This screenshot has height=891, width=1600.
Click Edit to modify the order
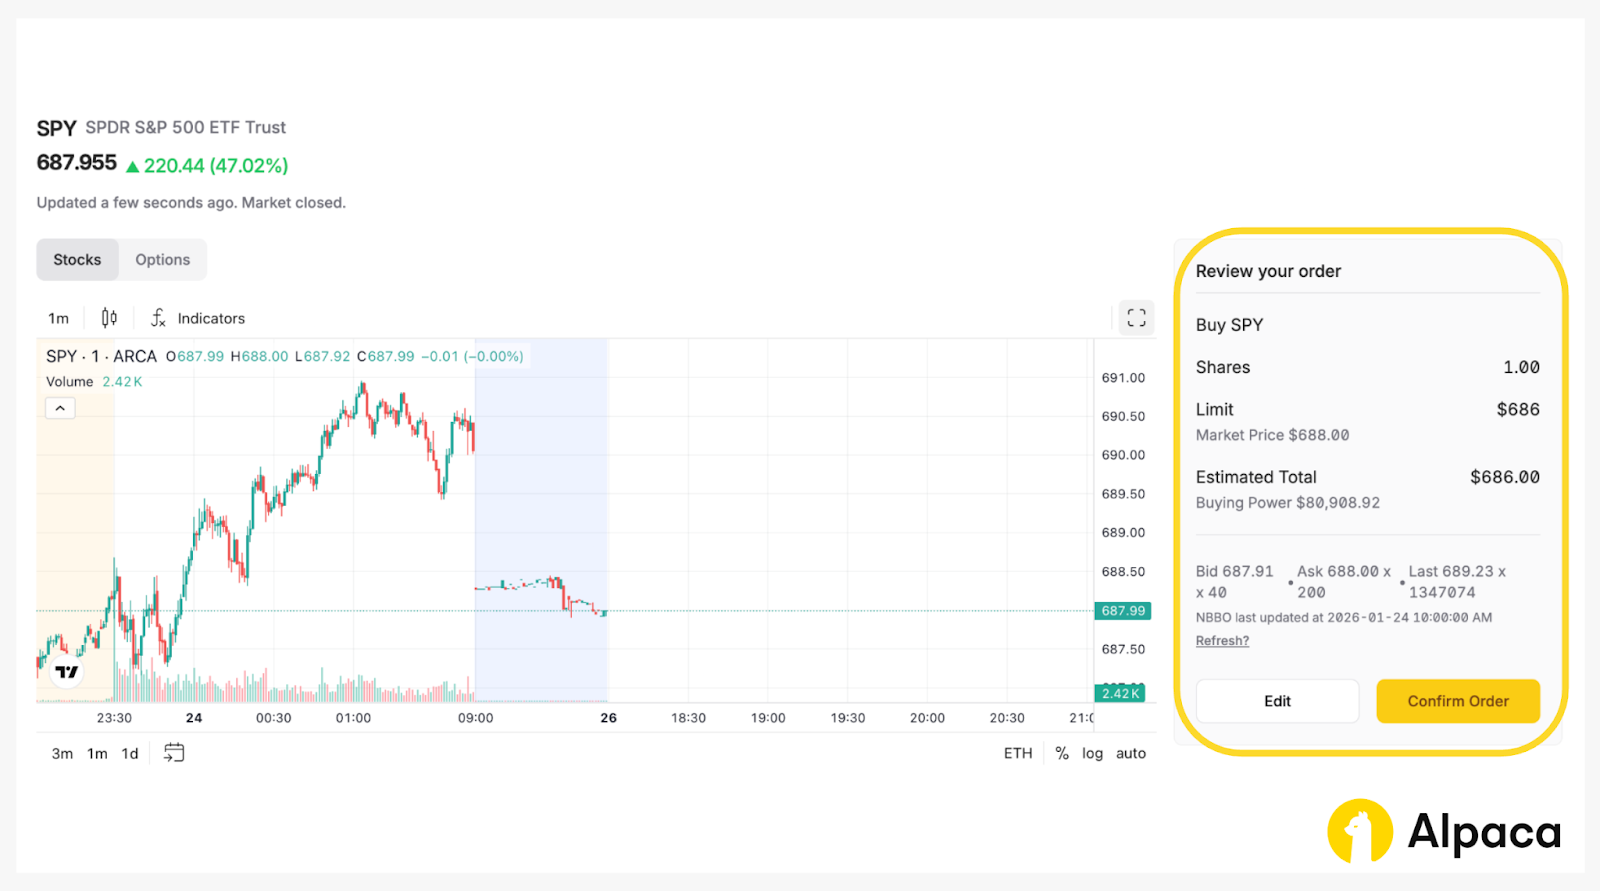click(1277, 701)
